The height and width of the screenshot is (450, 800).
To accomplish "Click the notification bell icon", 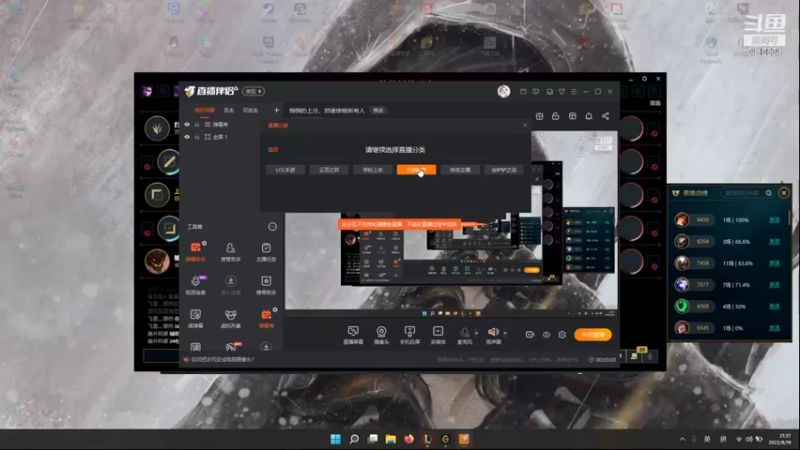I will (x=589, y=116).
